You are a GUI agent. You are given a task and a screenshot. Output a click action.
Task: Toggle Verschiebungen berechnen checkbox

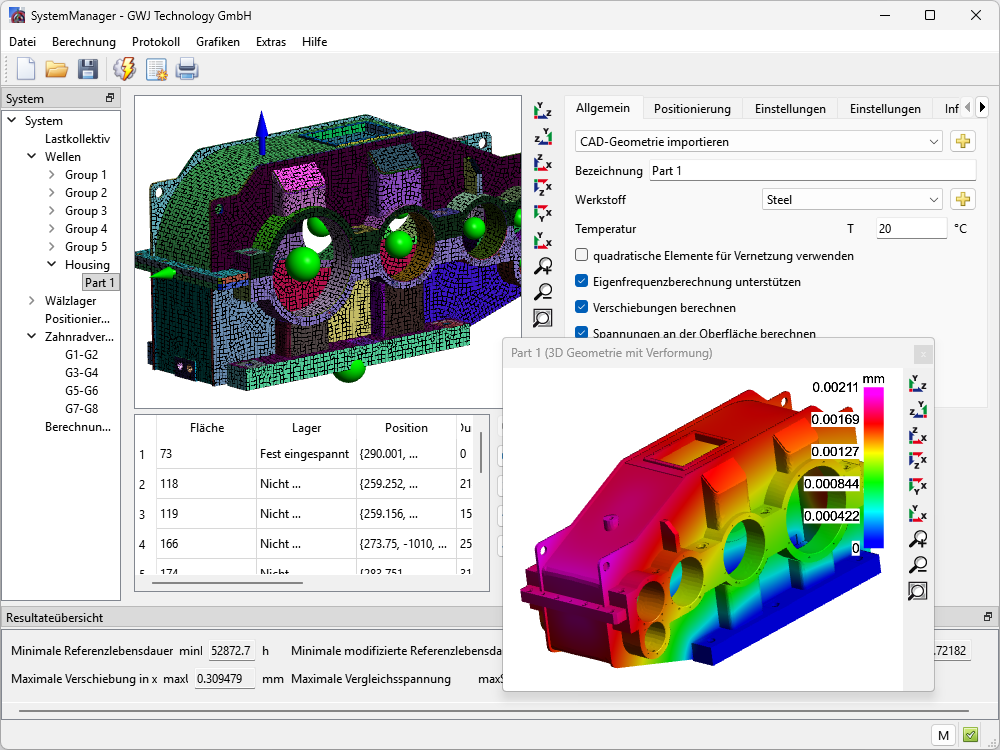tap(582, 308)
